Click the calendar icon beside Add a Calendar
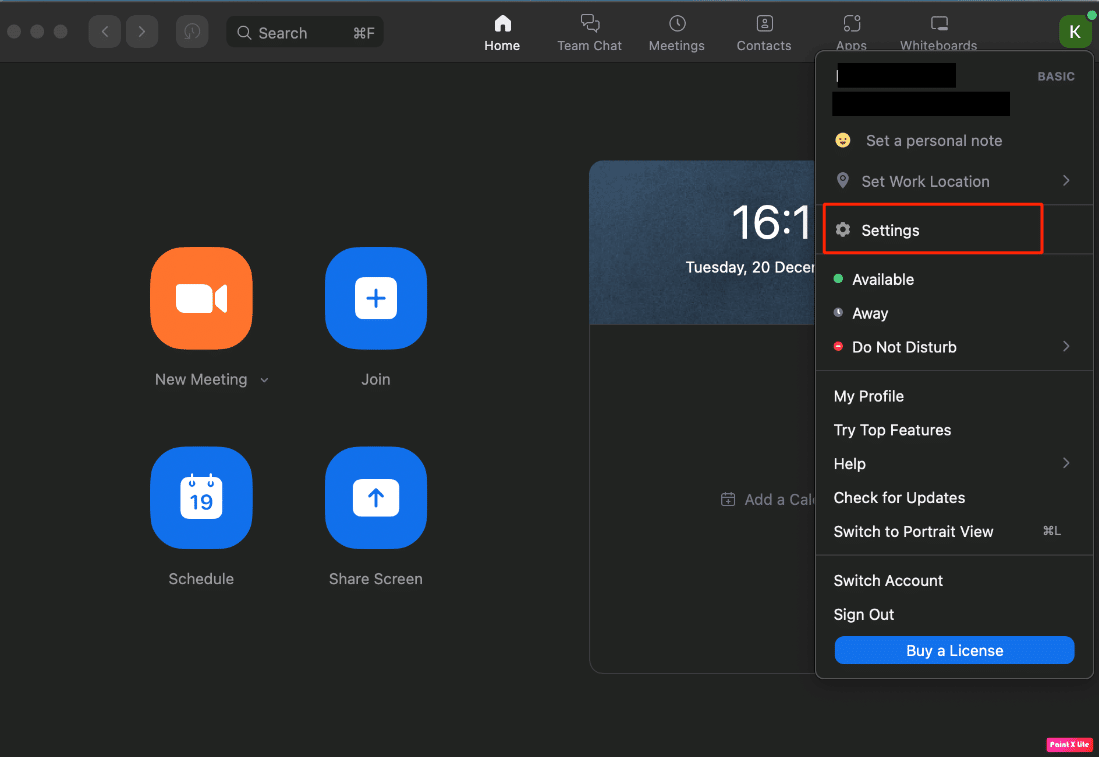 [x=728, y=499]
